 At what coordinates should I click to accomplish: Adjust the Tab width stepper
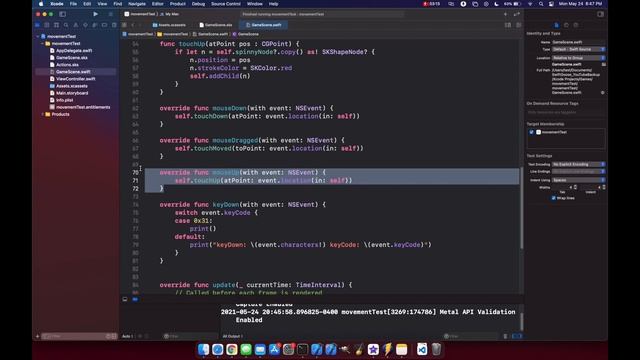pos(576,187)
